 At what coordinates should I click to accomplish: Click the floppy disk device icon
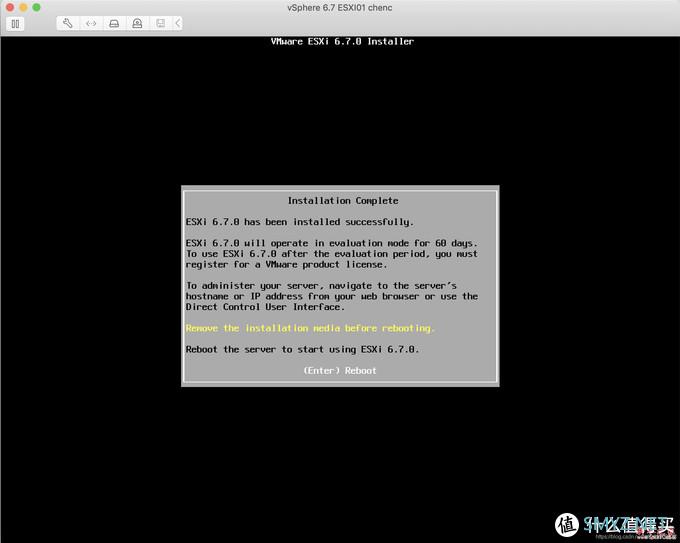tap(160, 23)
